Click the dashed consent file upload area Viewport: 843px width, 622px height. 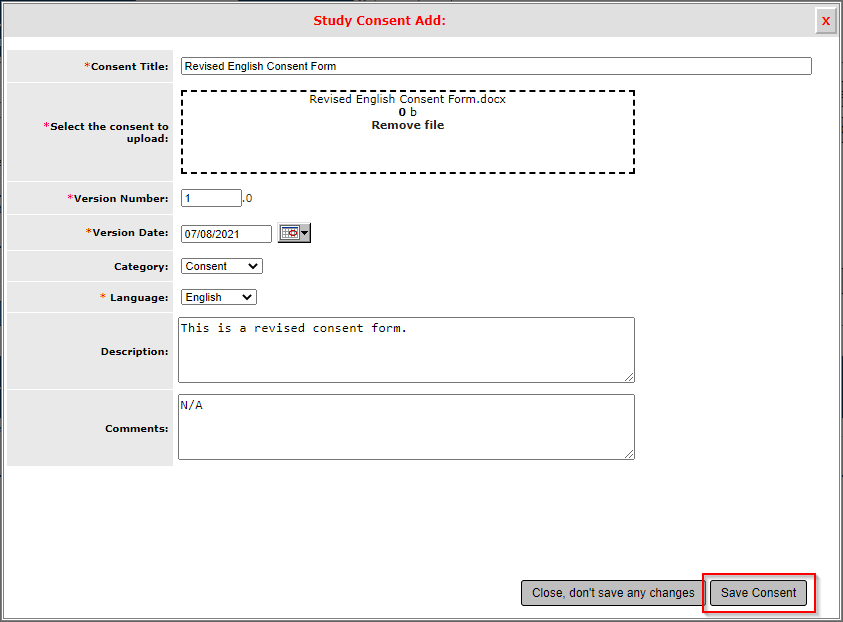[408, 132]
